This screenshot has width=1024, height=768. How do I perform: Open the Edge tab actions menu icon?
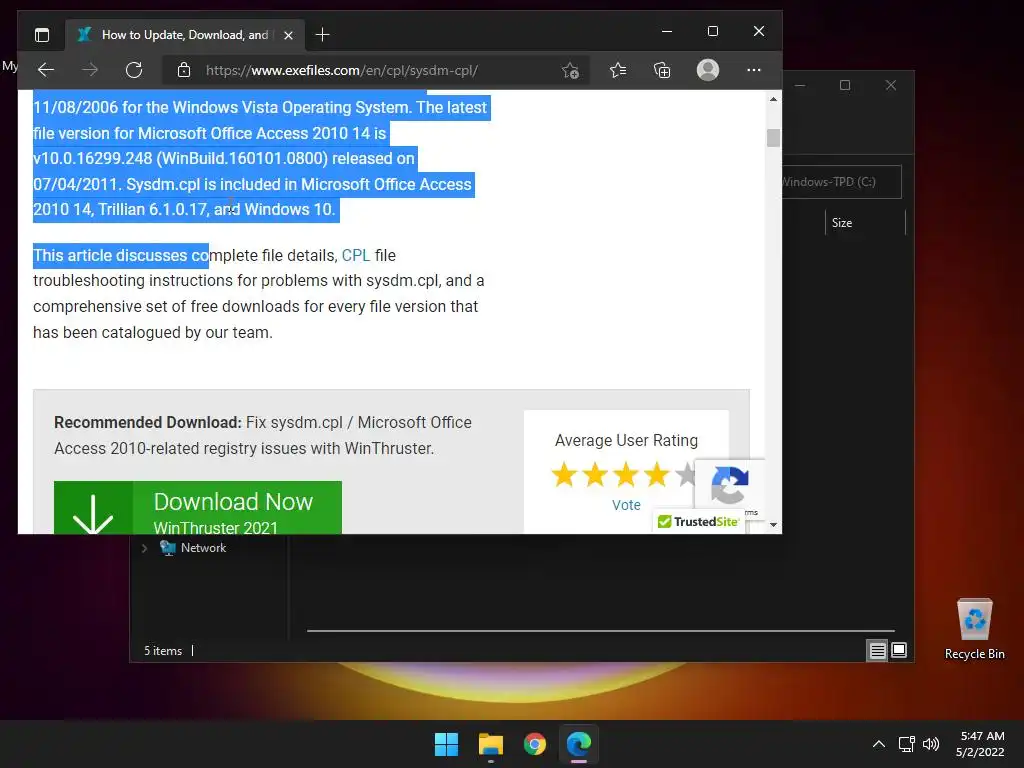click(42, 35)
